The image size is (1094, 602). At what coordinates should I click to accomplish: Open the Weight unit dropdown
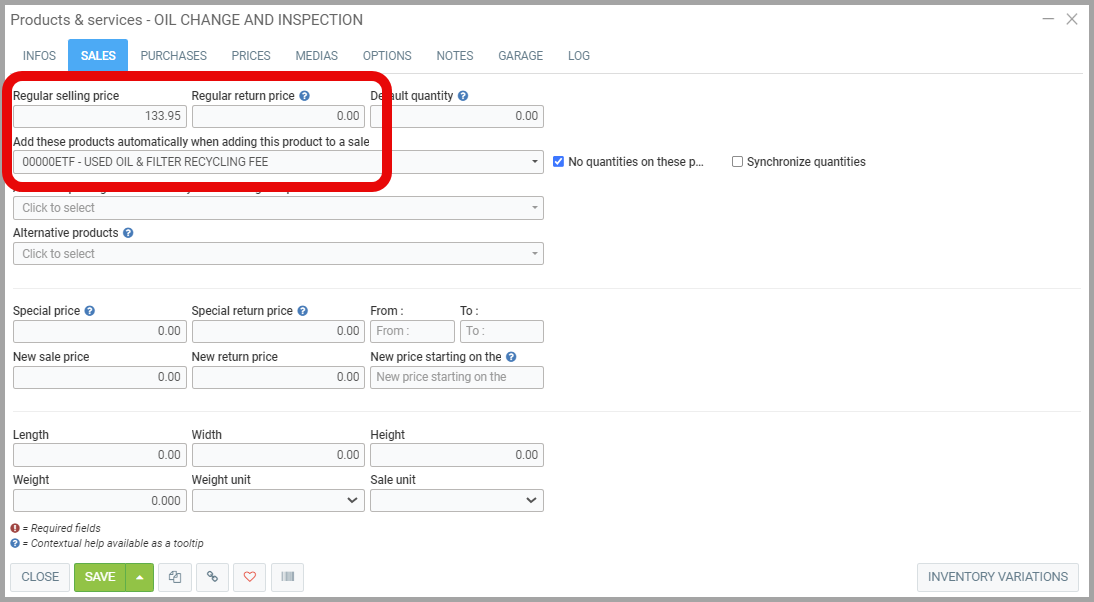[277, 500]
